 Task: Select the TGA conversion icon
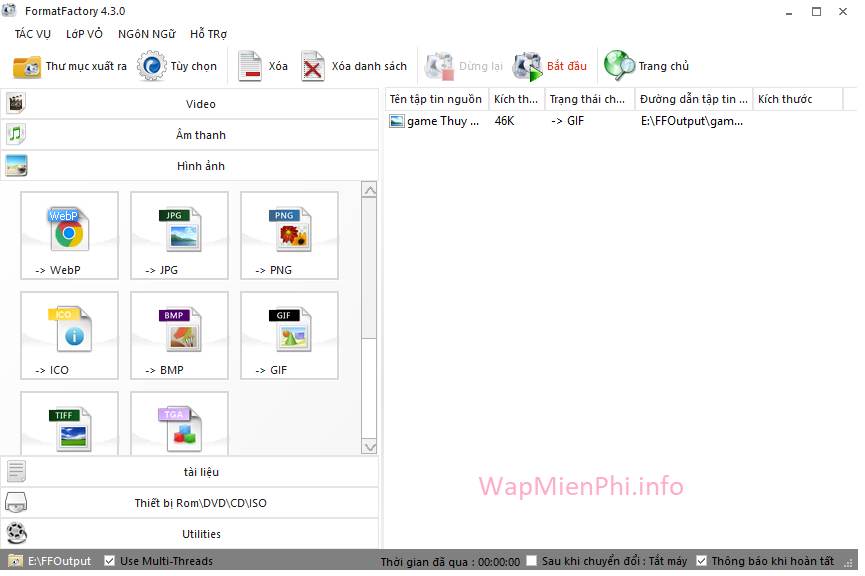pos(179,424)
